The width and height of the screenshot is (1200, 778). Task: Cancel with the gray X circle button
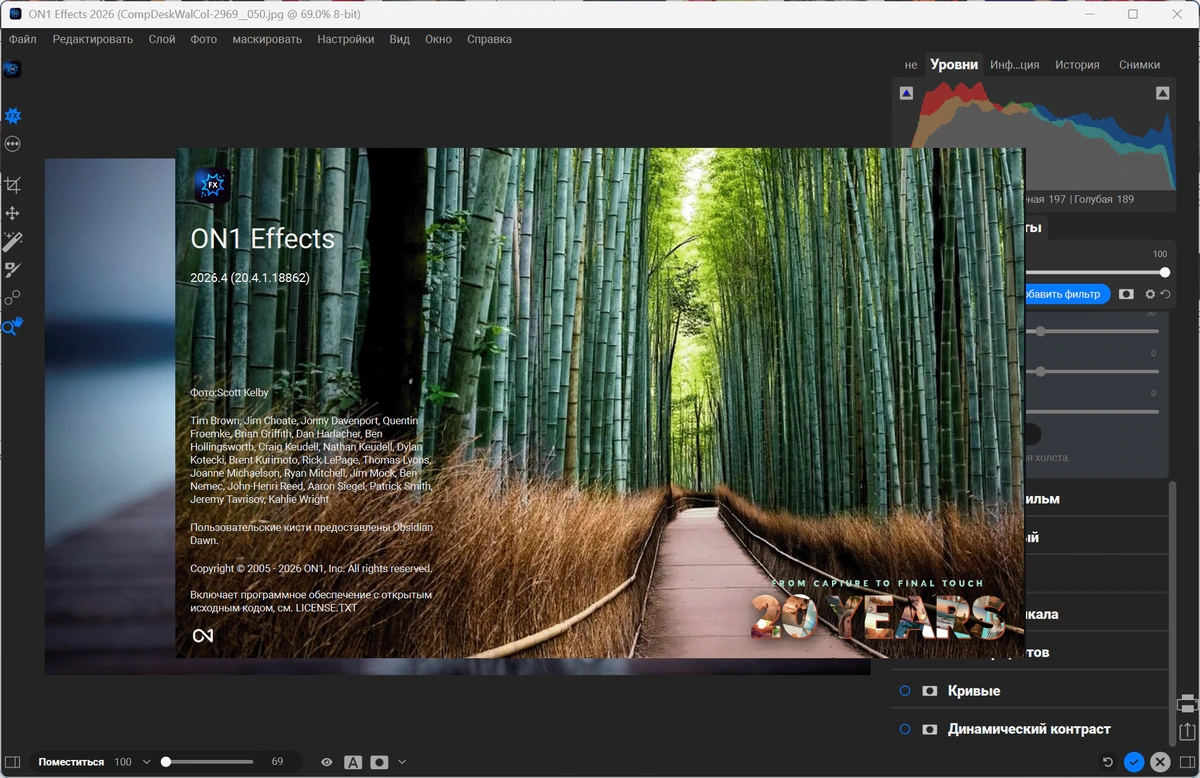(1160, 762)
